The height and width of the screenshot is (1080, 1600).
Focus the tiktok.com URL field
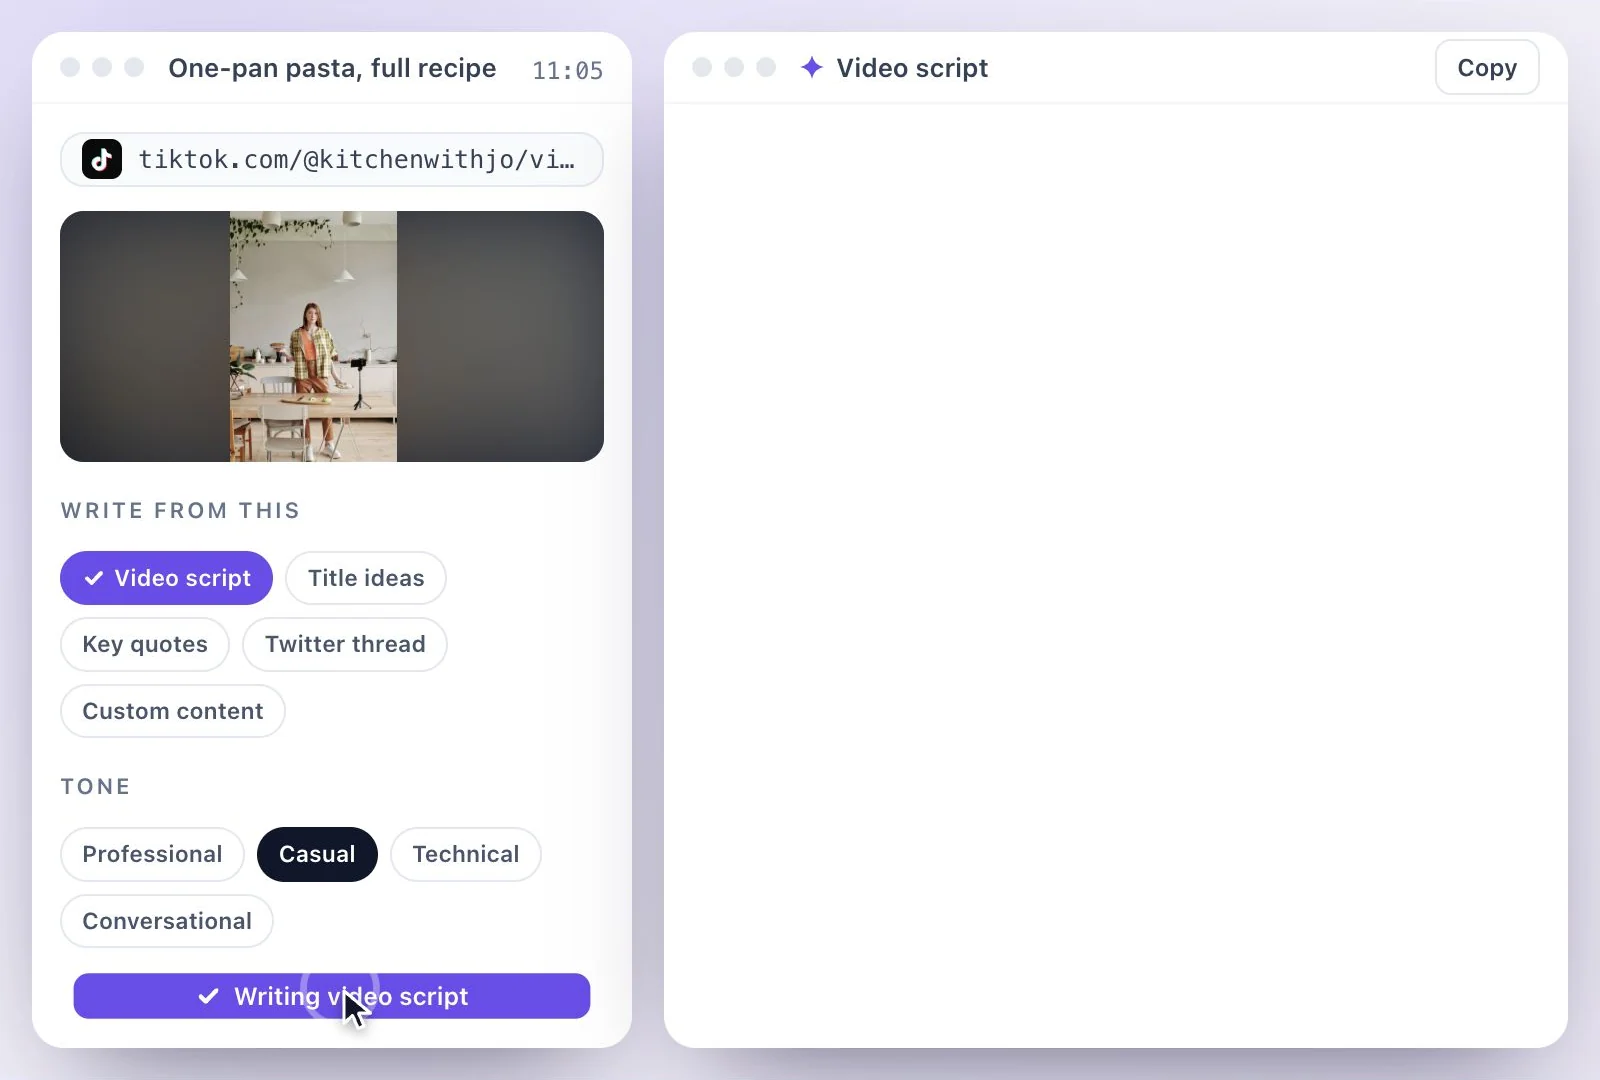point(332,159)
